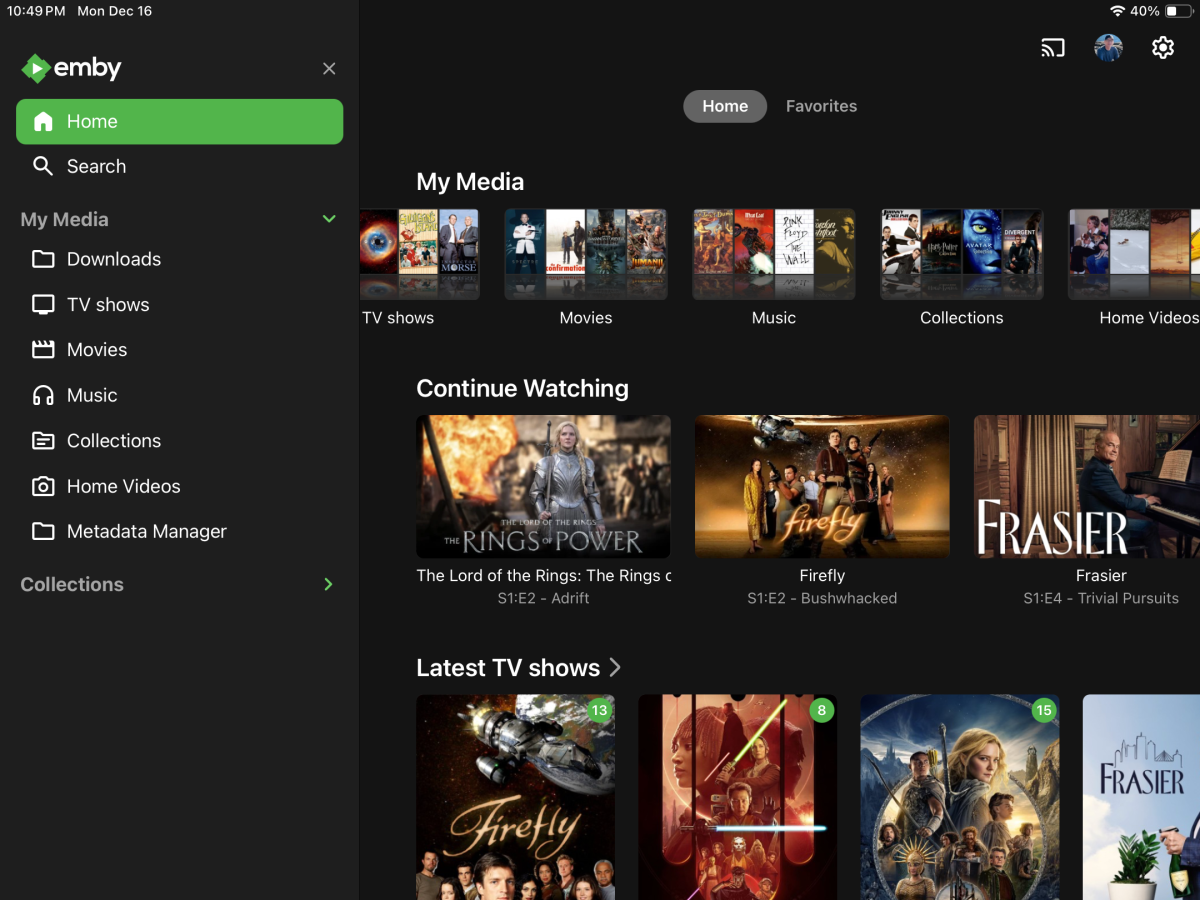1200x900 pixels.
Task: Click the Search magnifier icon
Action: (x=43, y=166)
